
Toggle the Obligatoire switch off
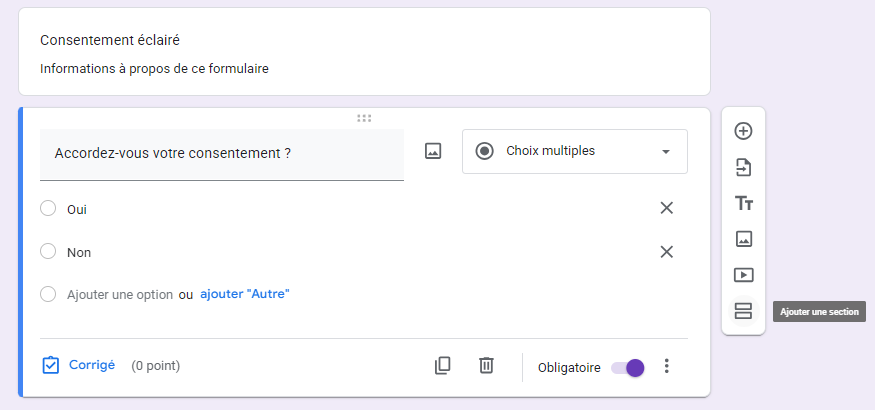629,367
